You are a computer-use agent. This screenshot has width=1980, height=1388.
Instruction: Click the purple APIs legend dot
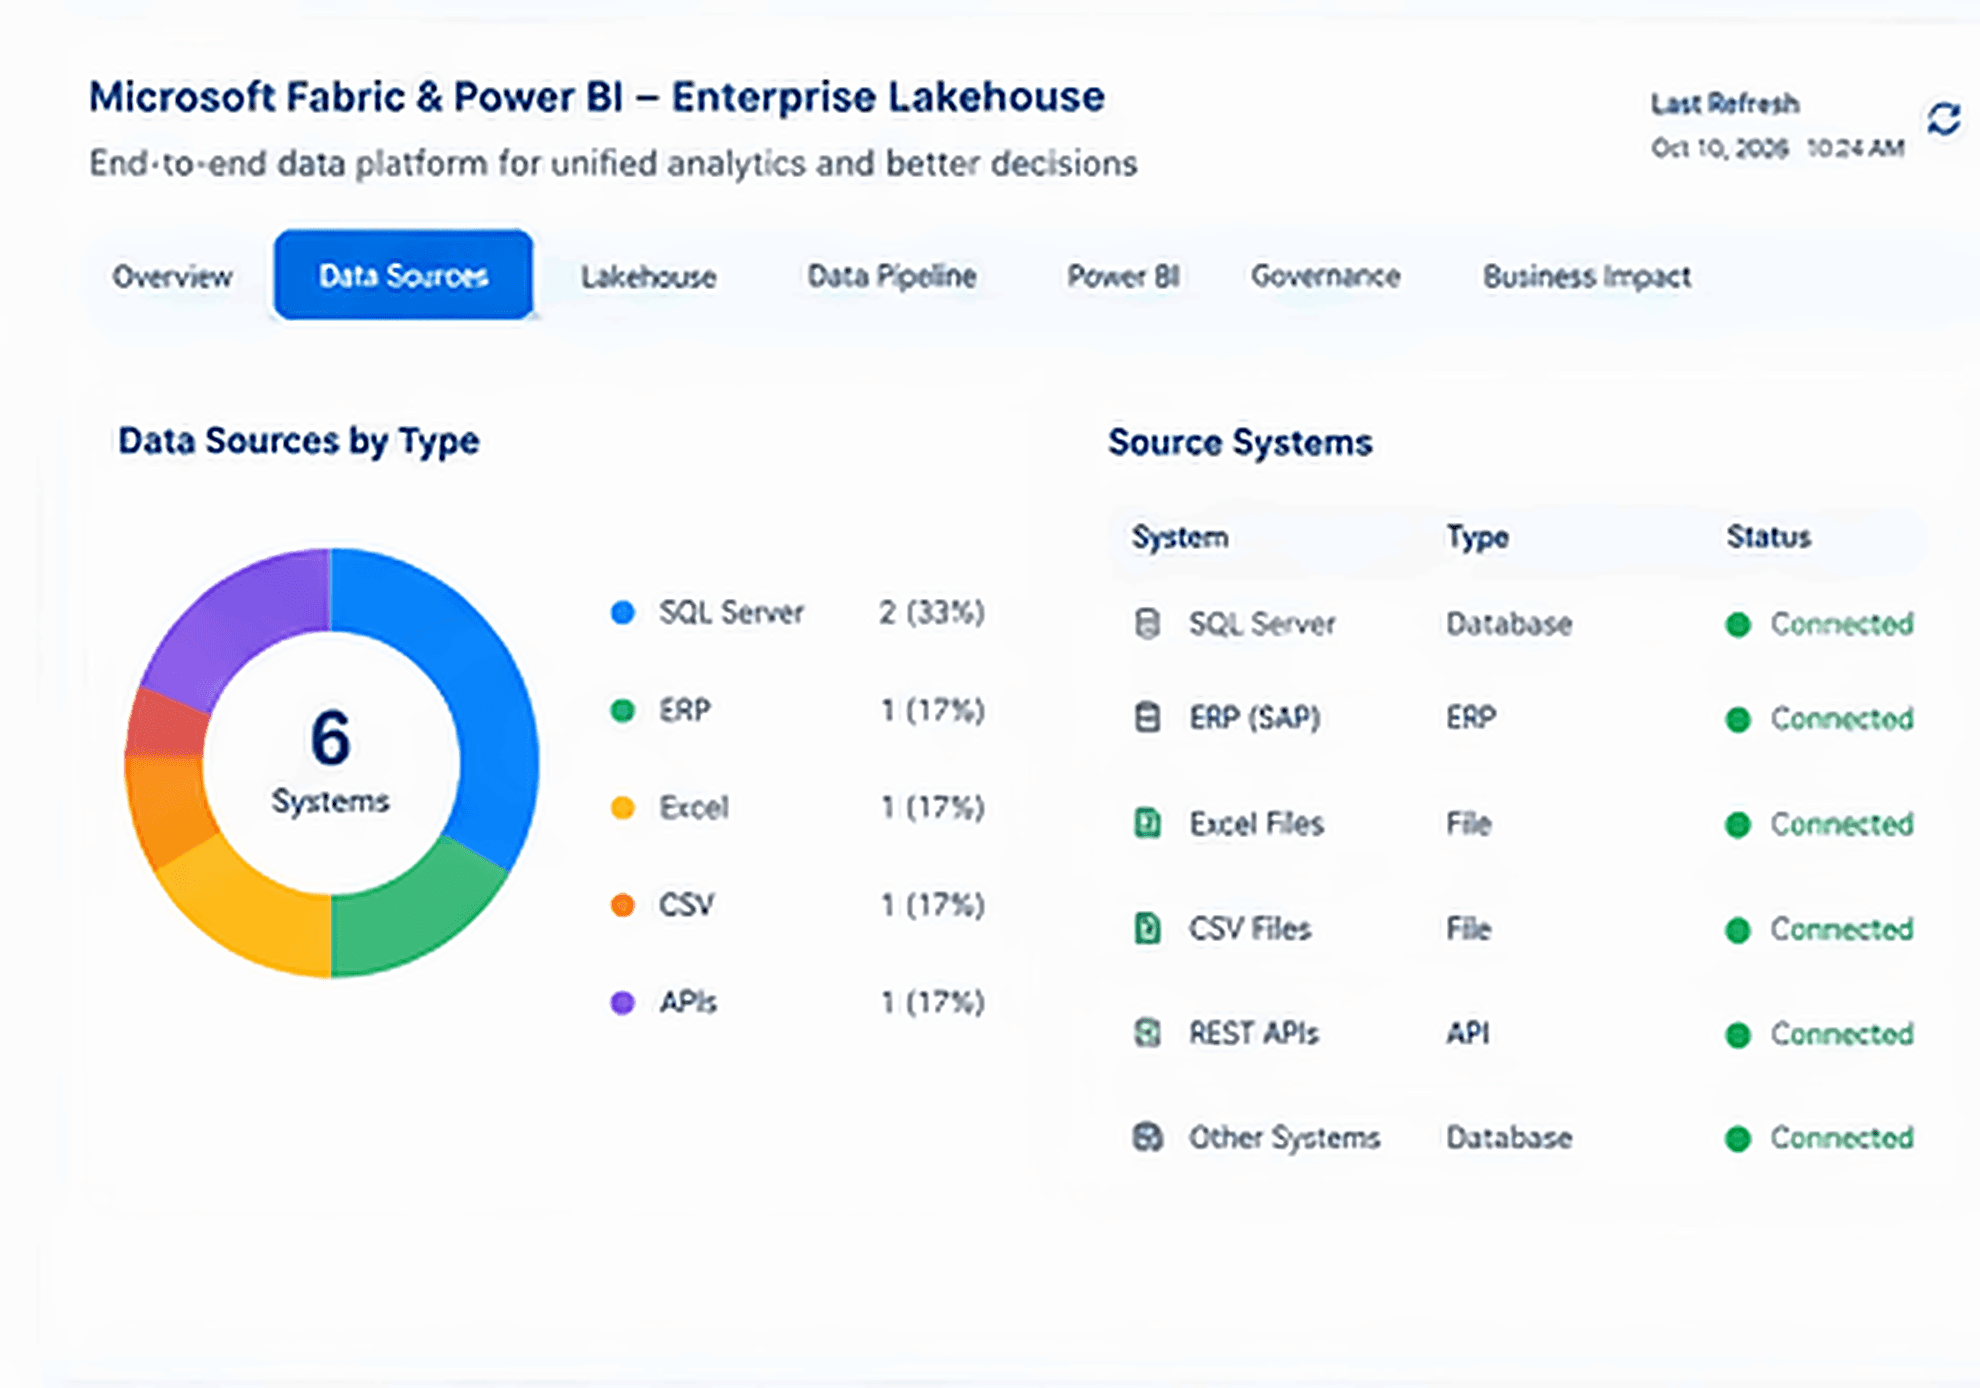point(622,1002)
